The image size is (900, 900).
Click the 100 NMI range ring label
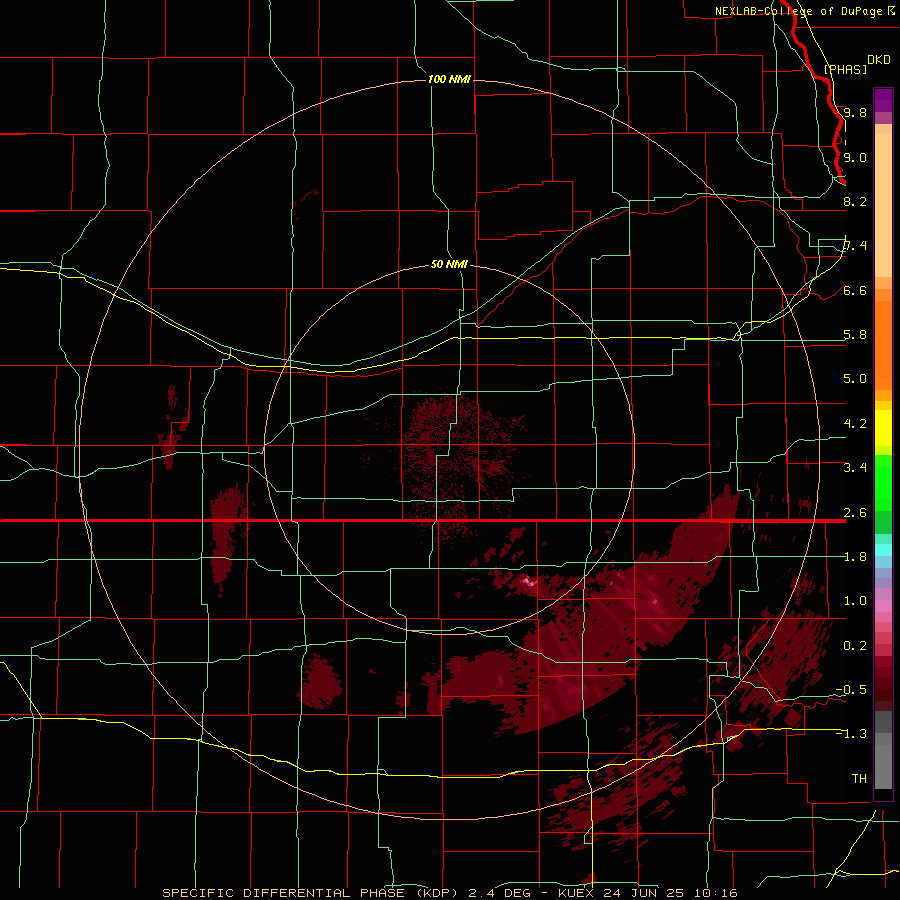pyautogui.click(x=449, y=79)
